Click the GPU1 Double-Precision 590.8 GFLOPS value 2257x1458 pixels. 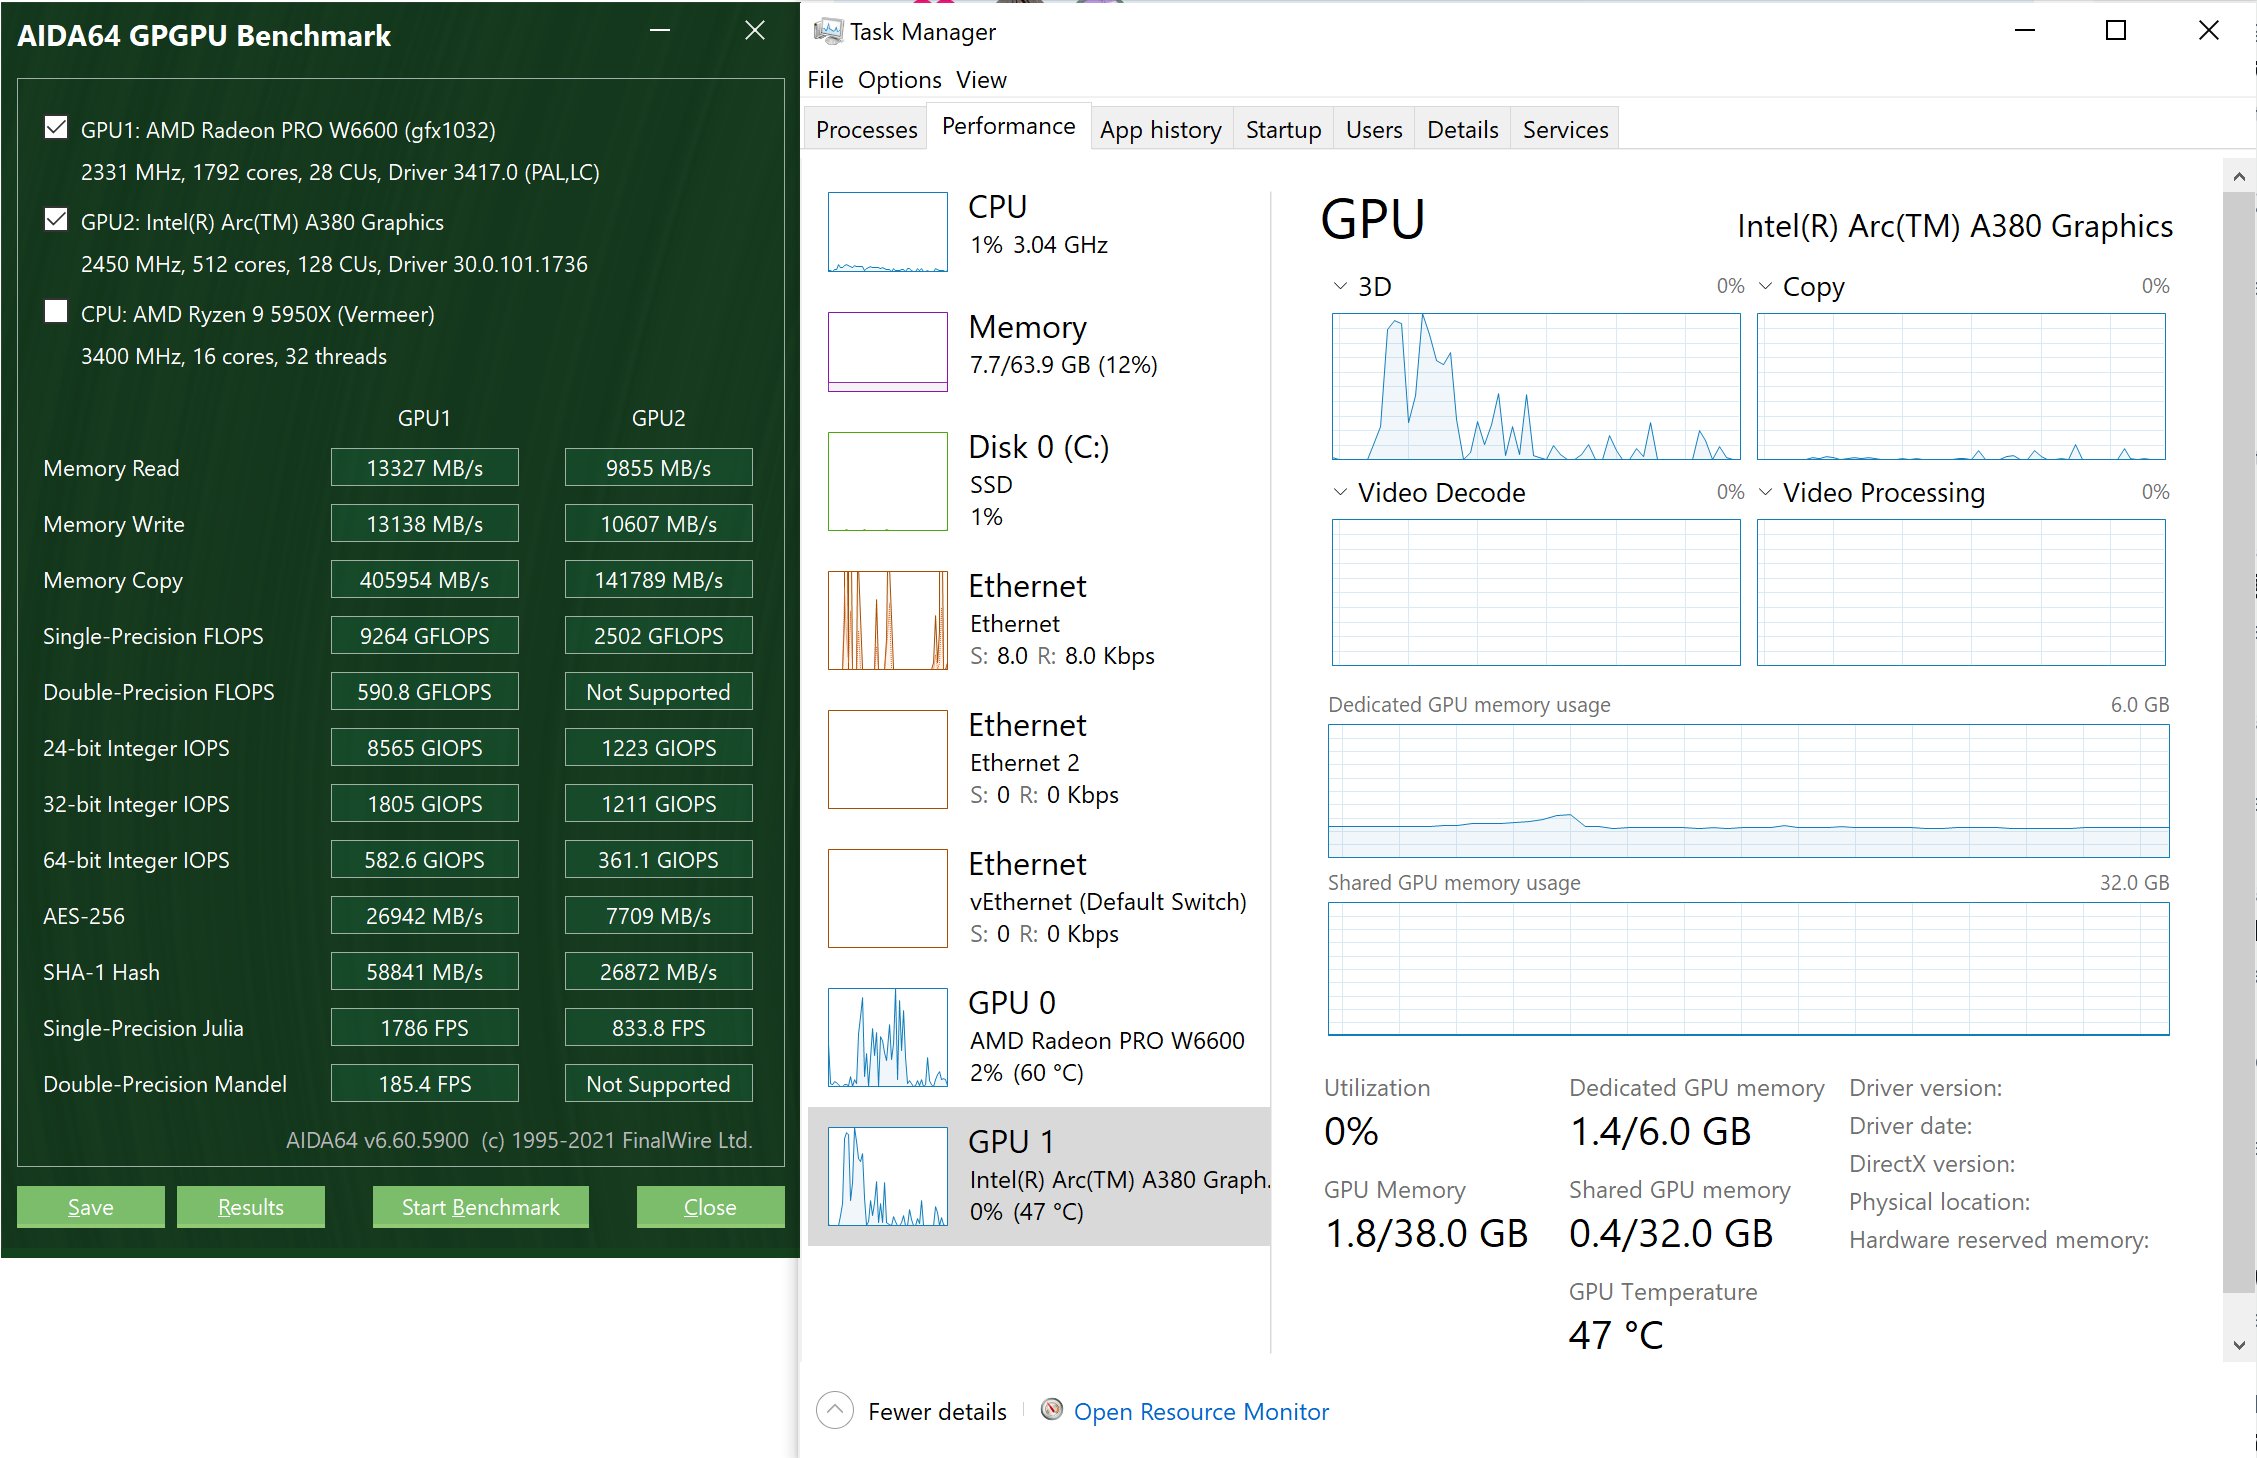[x=425, y=691]
